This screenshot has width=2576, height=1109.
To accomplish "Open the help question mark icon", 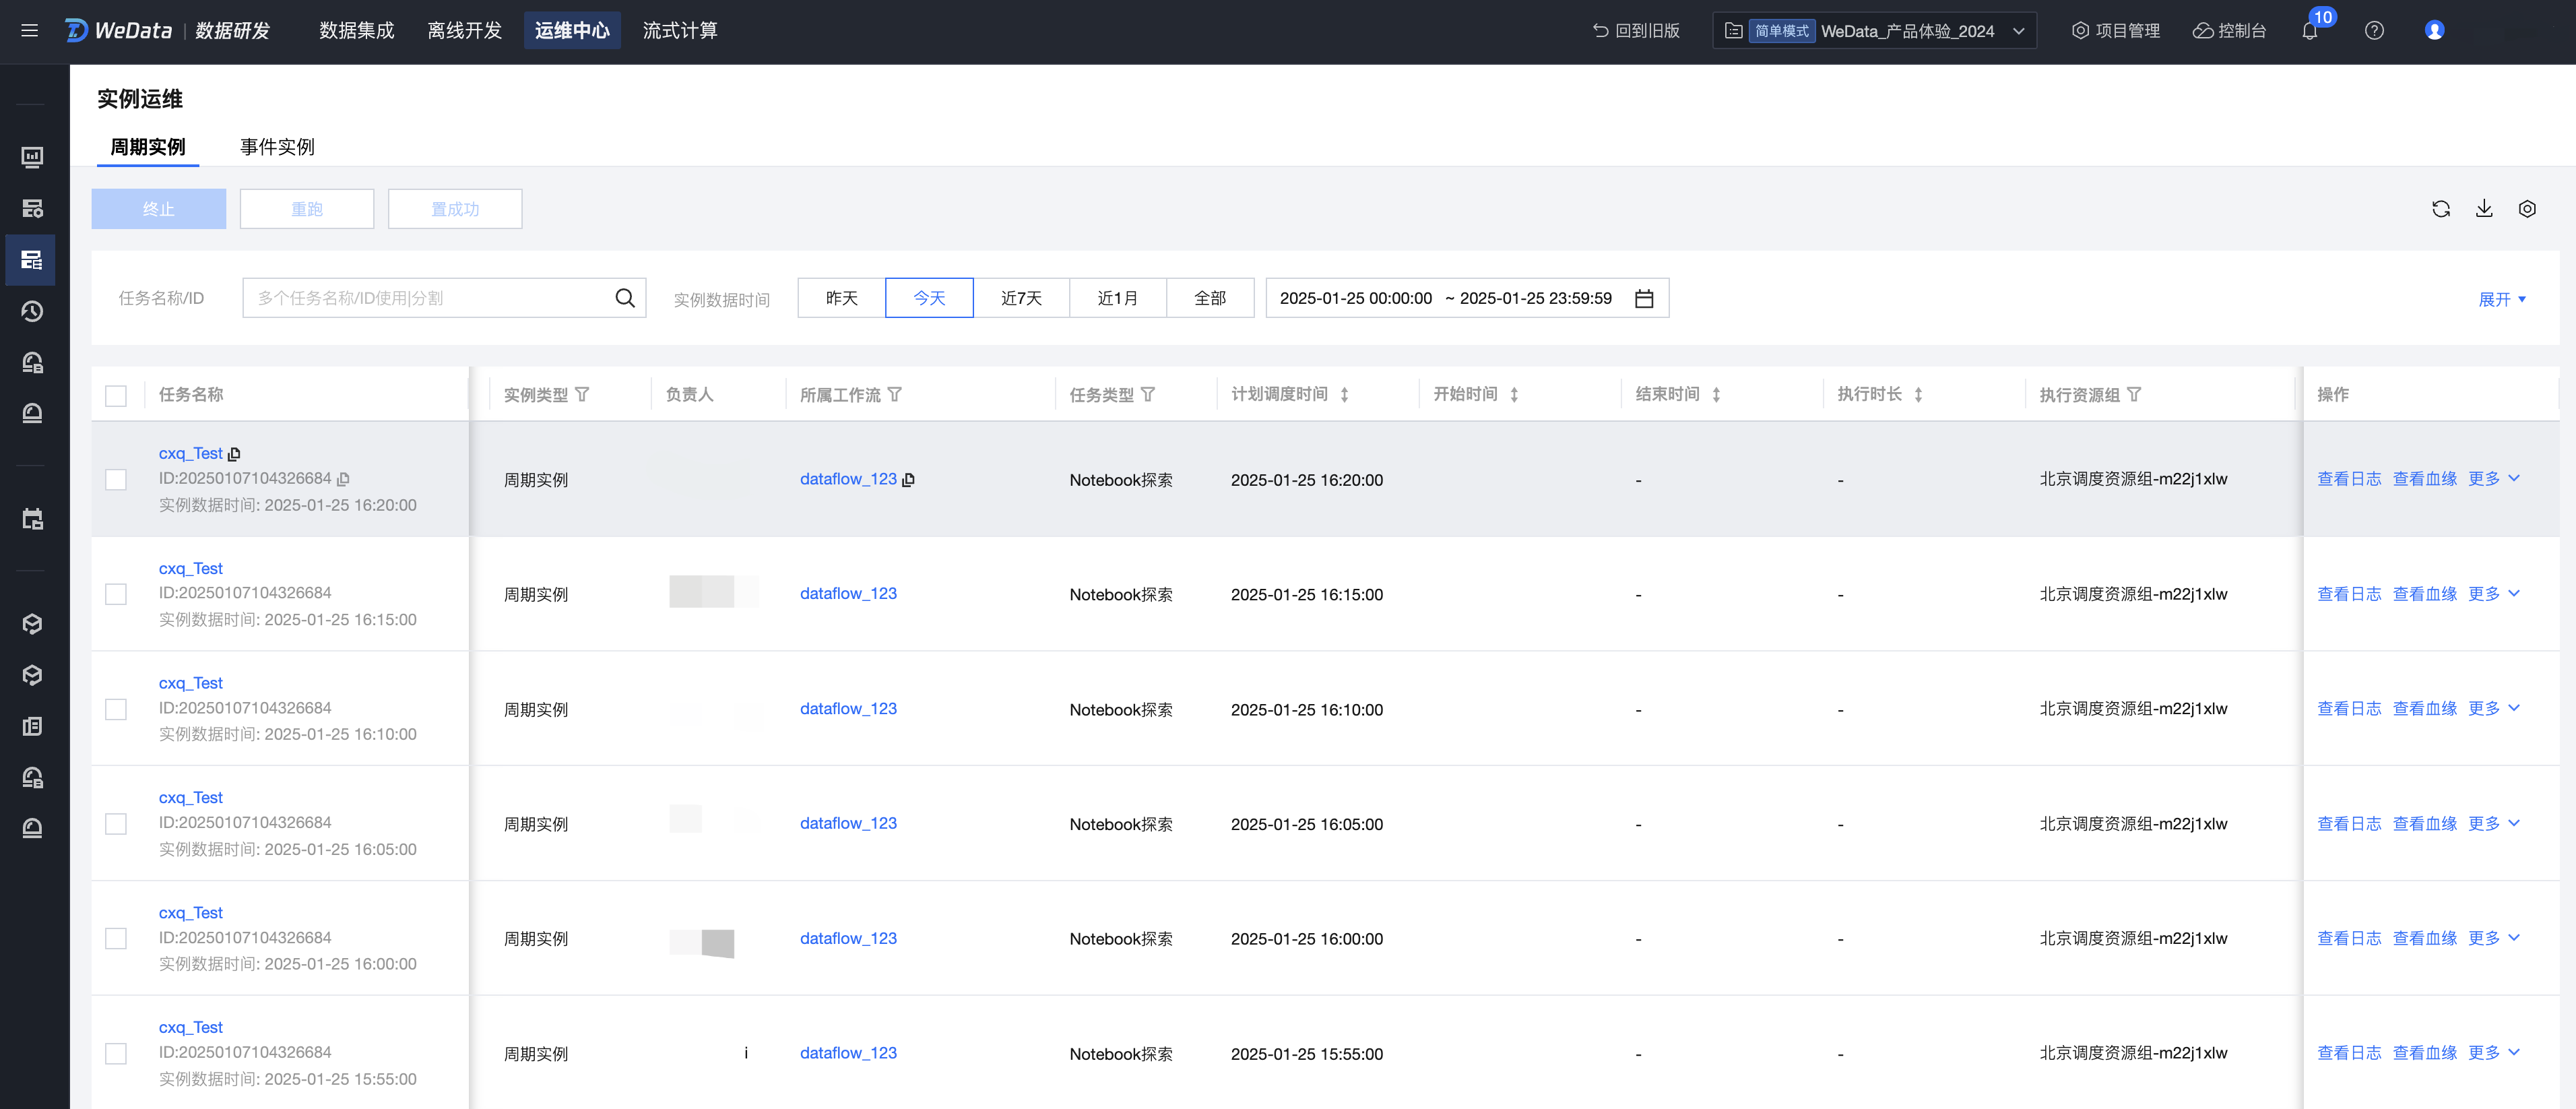I will click(x=2373, y=31).
